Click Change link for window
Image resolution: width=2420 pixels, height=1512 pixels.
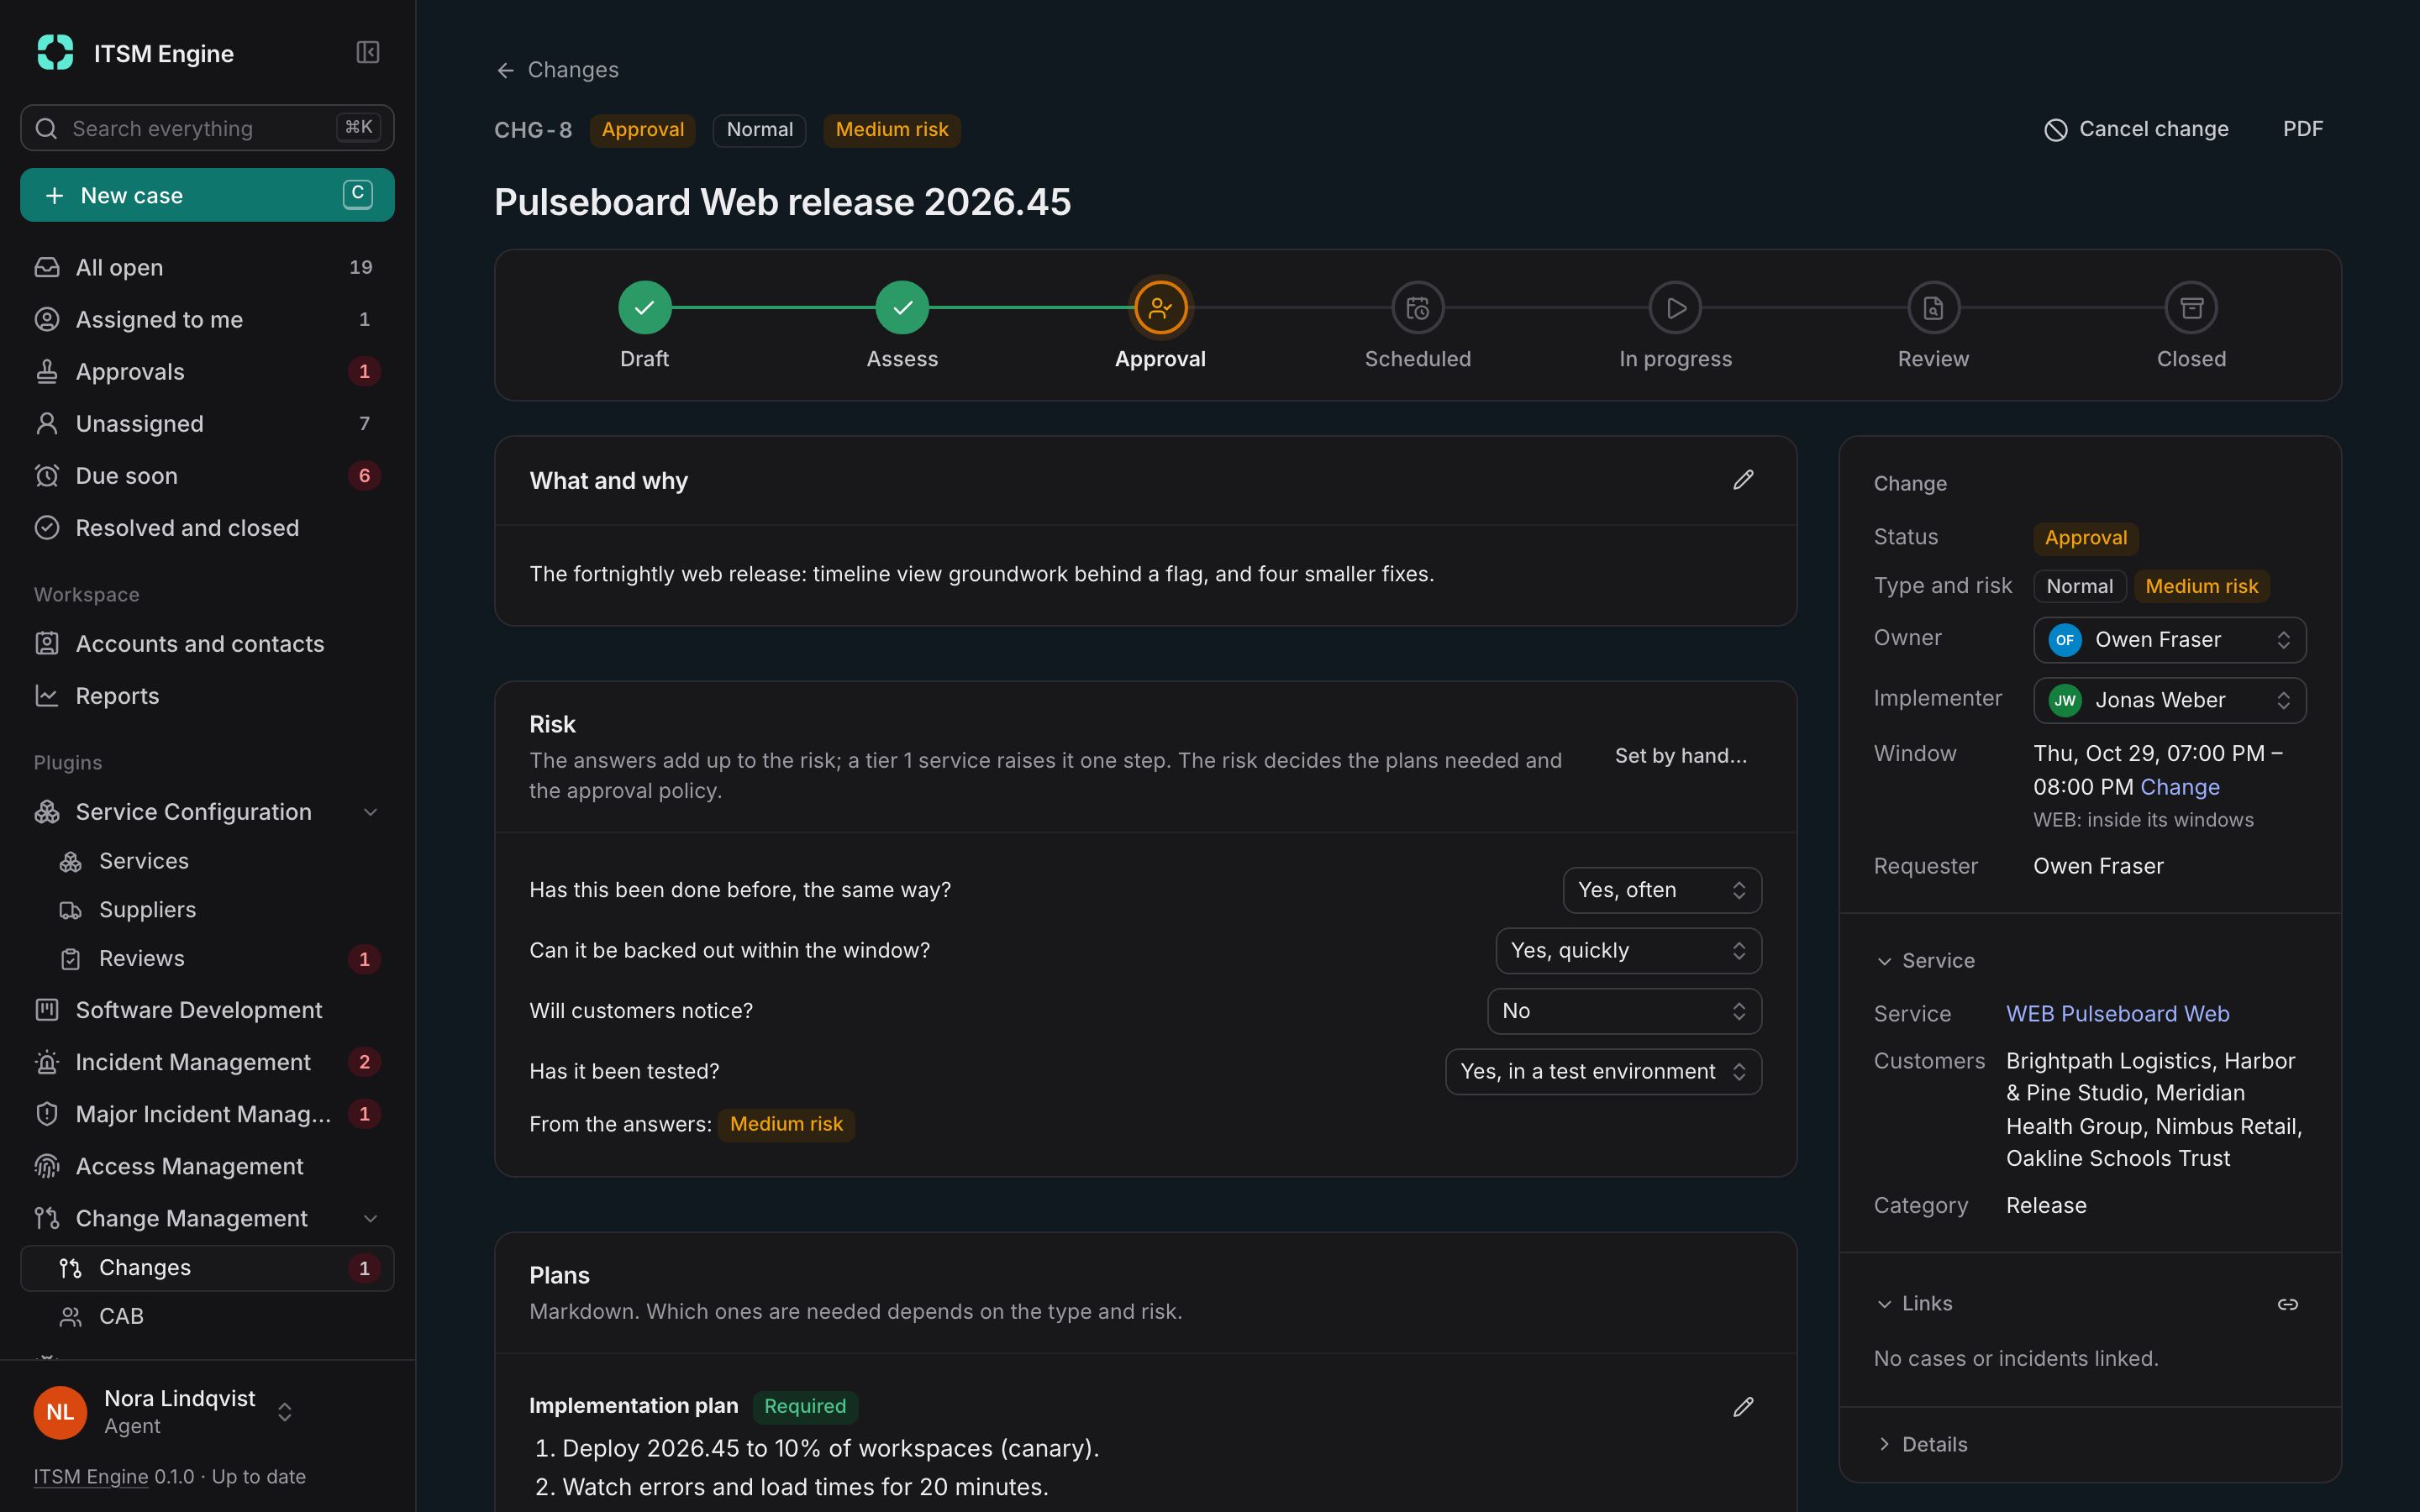click(2179, 787)
